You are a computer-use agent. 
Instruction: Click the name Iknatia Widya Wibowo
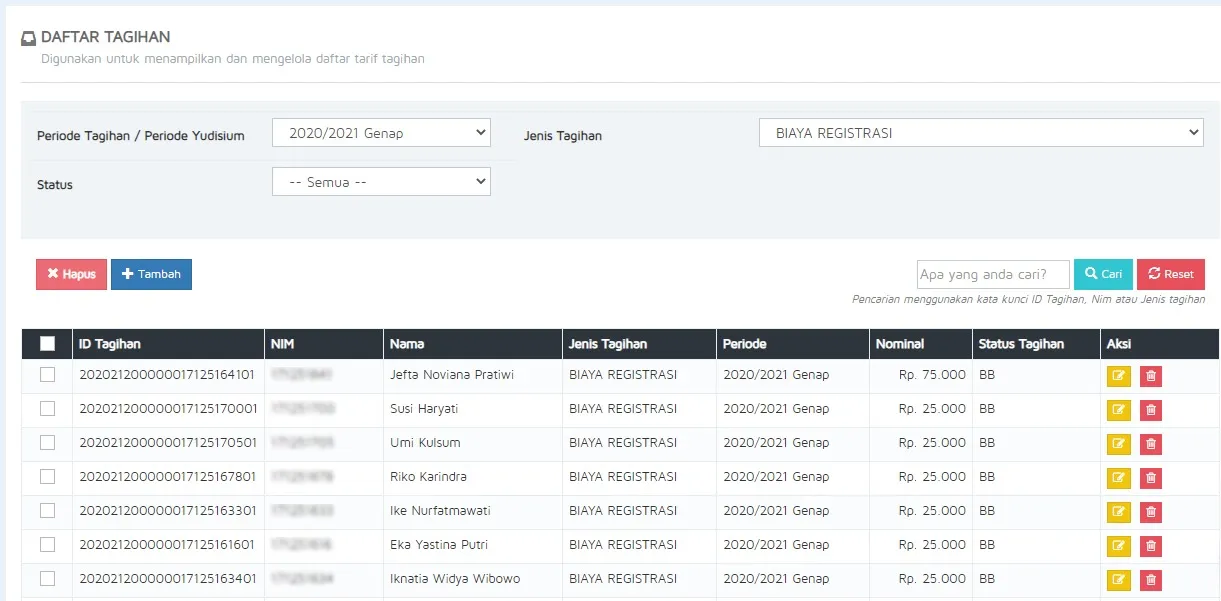click(x=455, y=579)
